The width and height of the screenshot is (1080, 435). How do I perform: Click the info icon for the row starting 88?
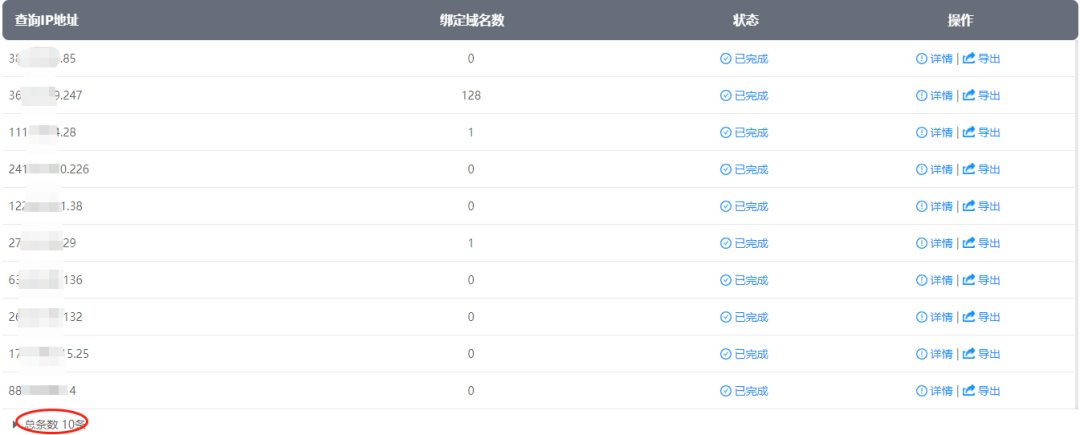[x=922, y=391]
